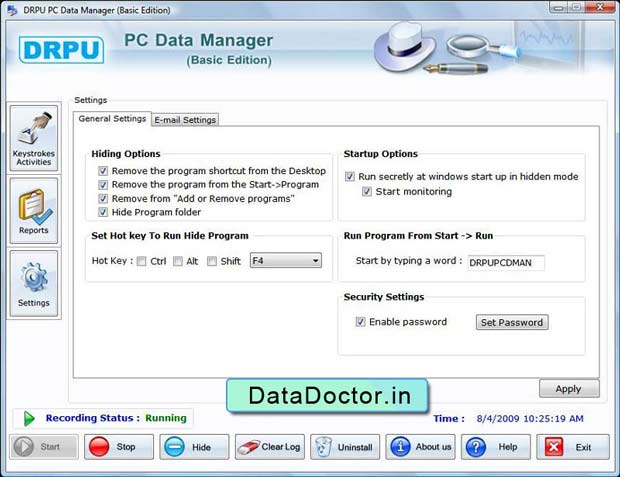Open the About us info button
Image resolution: width=620 pixels, height=477 pixels.
(420, 447)
